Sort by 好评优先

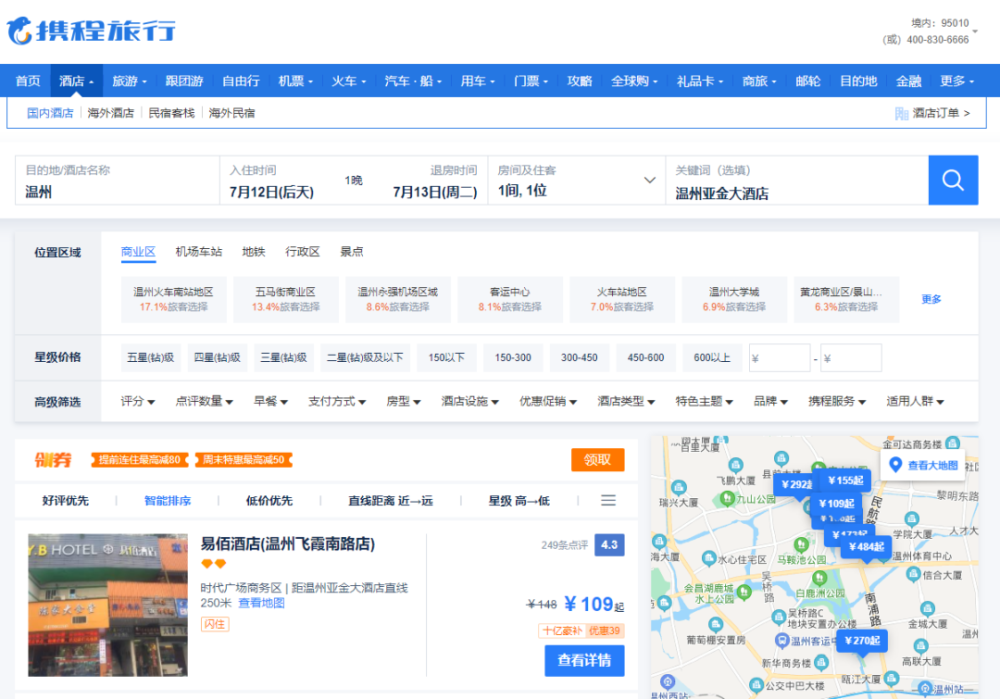[65, 501]
